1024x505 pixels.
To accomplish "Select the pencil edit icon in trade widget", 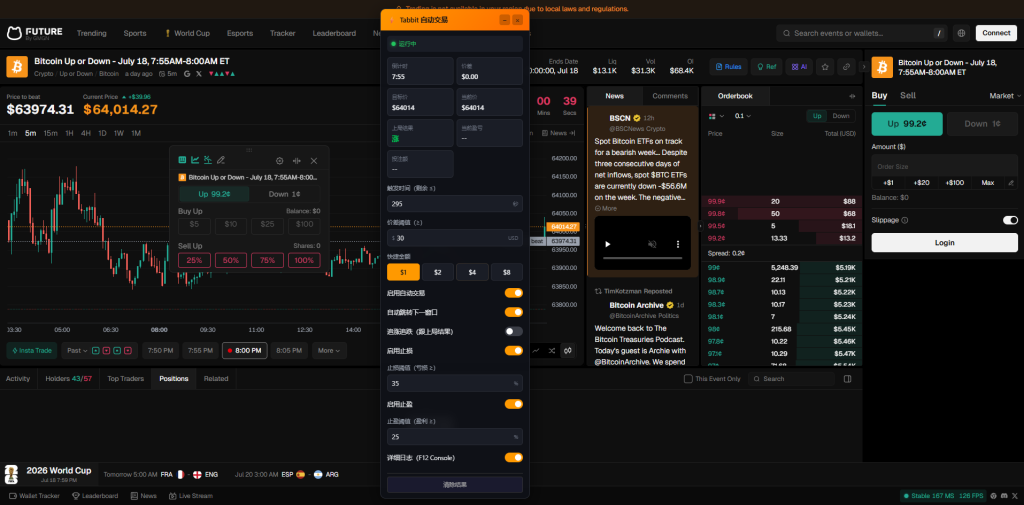I will point(221,160).
